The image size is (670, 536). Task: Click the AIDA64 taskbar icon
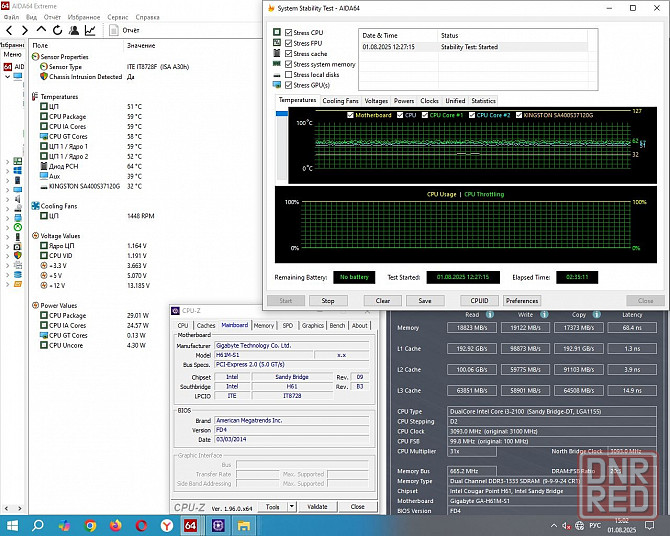click(191, 525)
